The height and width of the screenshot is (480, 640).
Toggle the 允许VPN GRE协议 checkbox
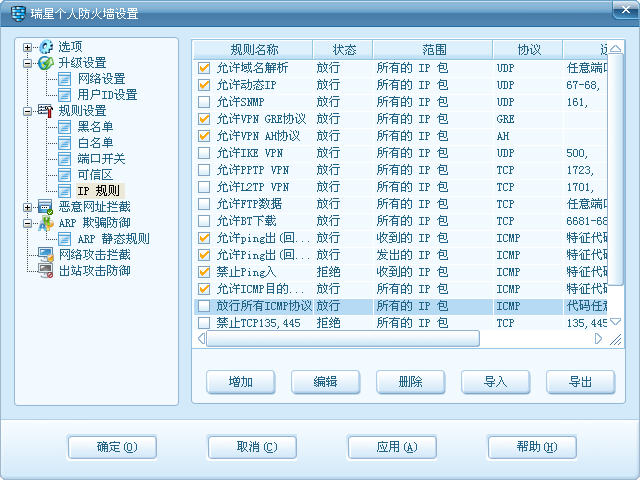[x=204, y=119]
